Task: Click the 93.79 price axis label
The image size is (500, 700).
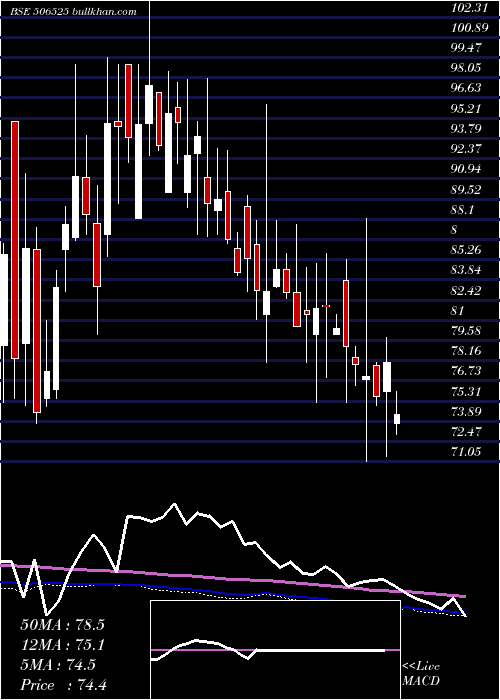Action: pos(467,129)
